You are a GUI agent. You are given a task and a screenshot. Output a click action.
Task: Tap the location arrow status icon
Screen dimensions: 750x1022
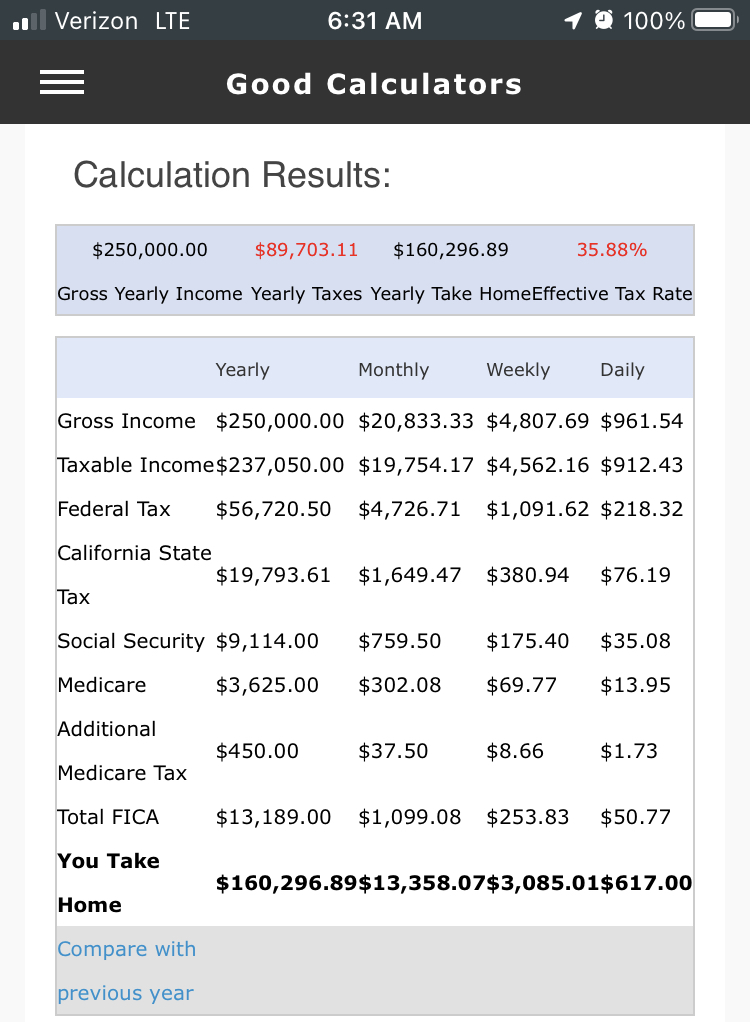pos(572,20)
